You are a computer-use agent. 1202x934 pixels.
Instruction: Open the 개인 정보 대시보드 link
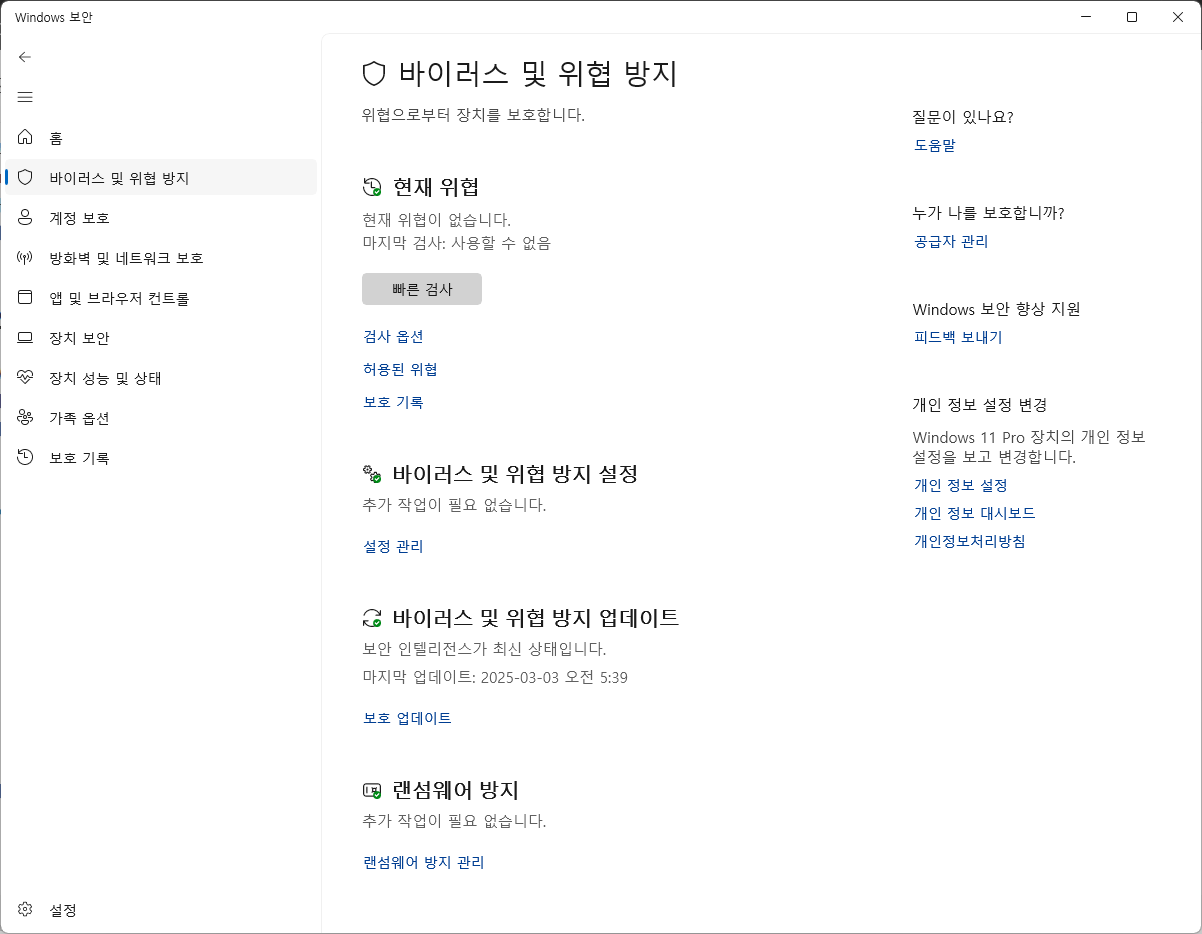pyautogui.click(x=974, y=513)
